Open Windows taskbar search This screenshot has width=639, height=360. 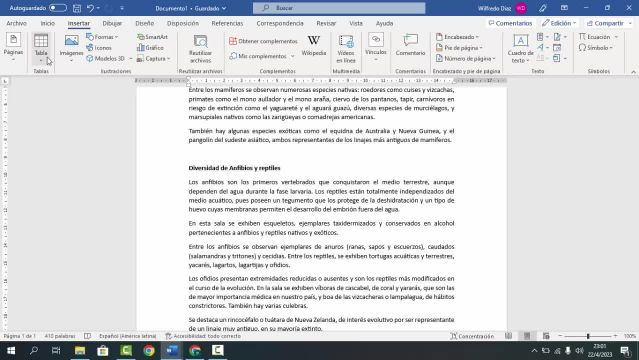(x=34, y=350)
